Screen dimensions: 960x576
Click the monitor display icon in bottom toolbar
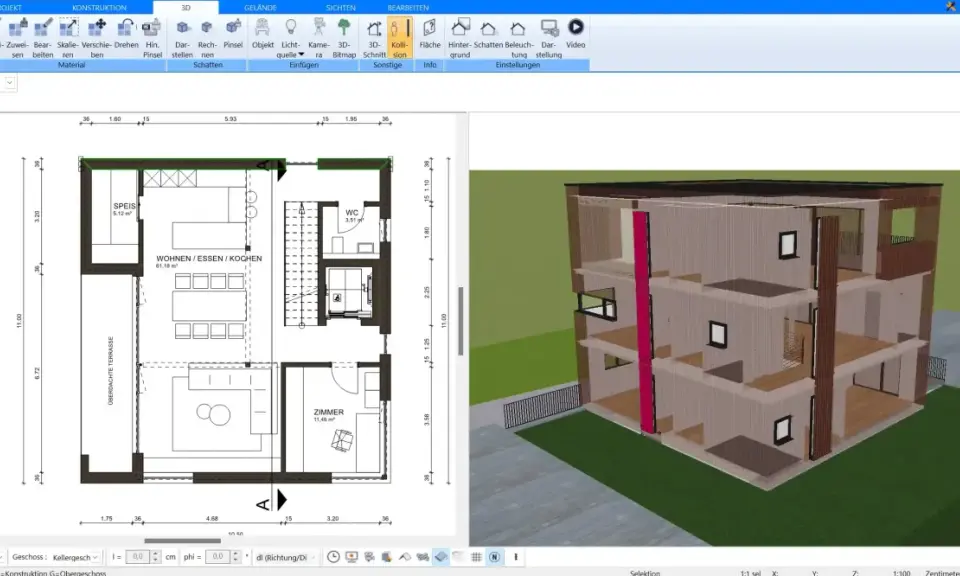coord(351,556)
